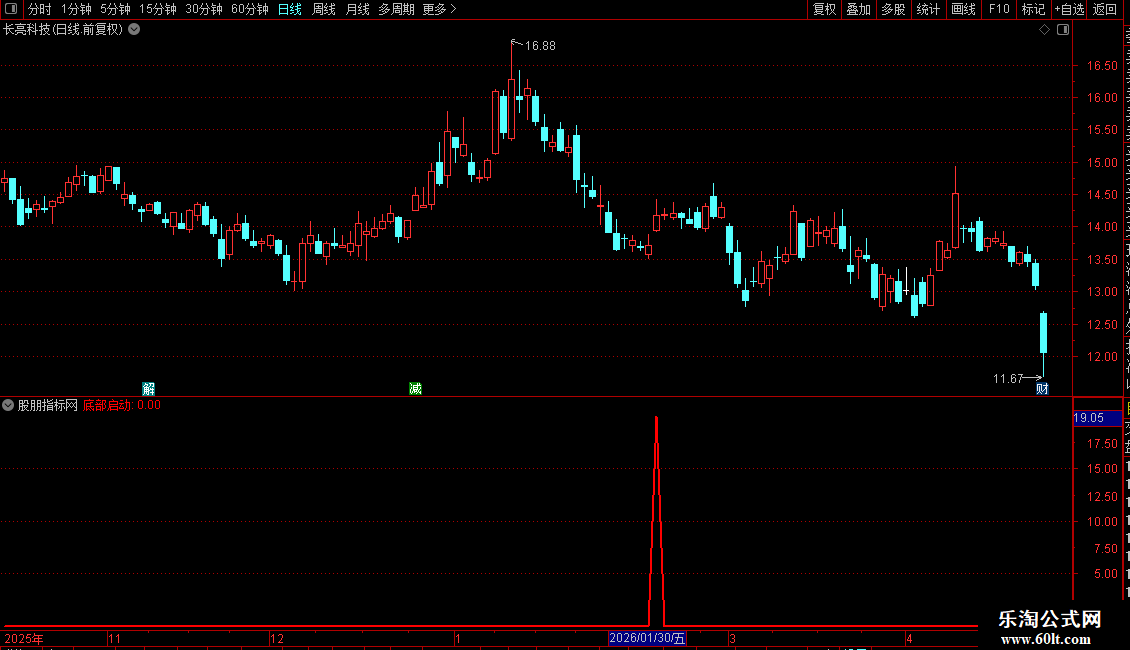Click the month 11 timeline label
Image resolution: width=1130 pixels, height=650 pixels.
pyautogui.click(x=114, y=638)
